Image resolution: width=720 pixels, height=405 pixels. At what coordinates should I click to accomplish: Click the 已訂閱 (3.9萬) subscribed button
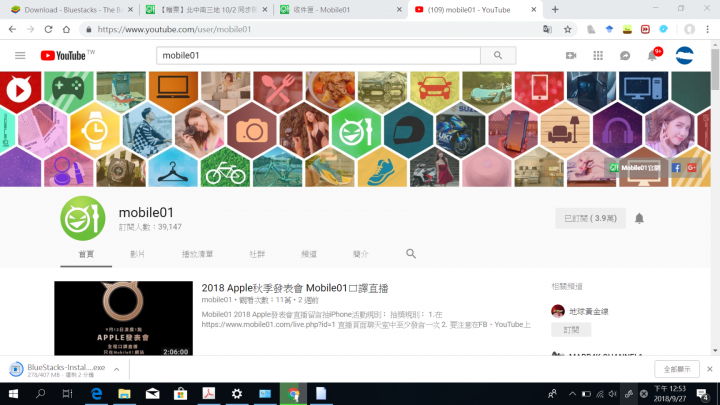pos(590,218)
